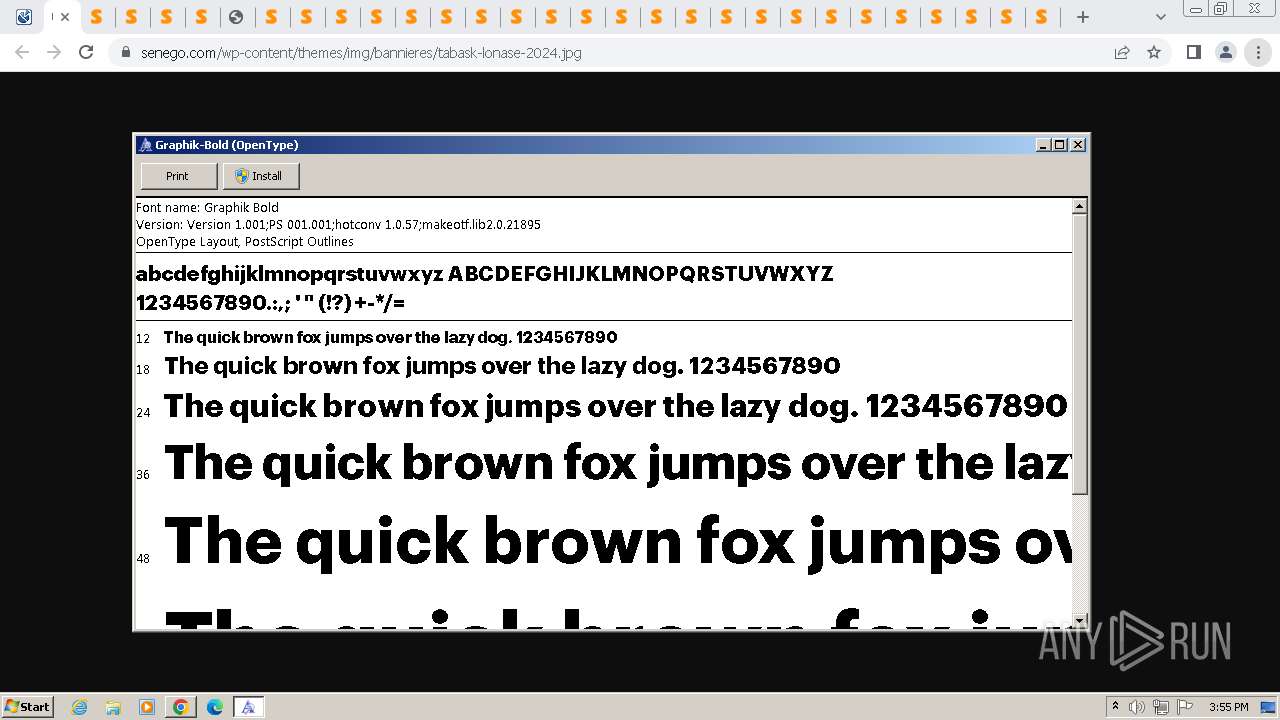The width and height of the screenshot is (1280, 720).
Task: Open Graphik-Bold window system menu icon
Action: click(146, 145)
